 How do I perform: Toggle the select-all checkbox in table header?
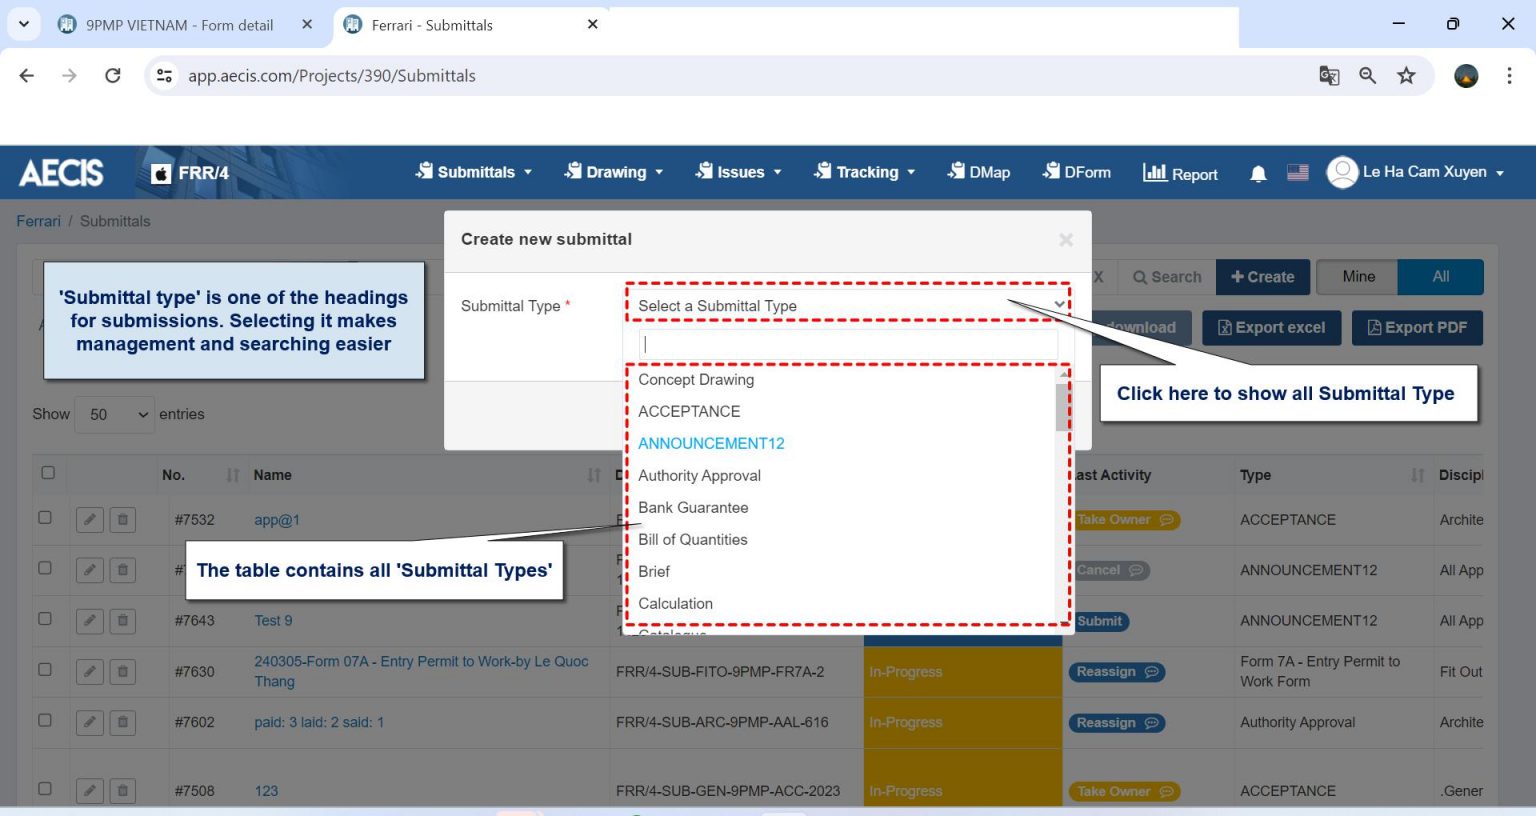[47, 473]
